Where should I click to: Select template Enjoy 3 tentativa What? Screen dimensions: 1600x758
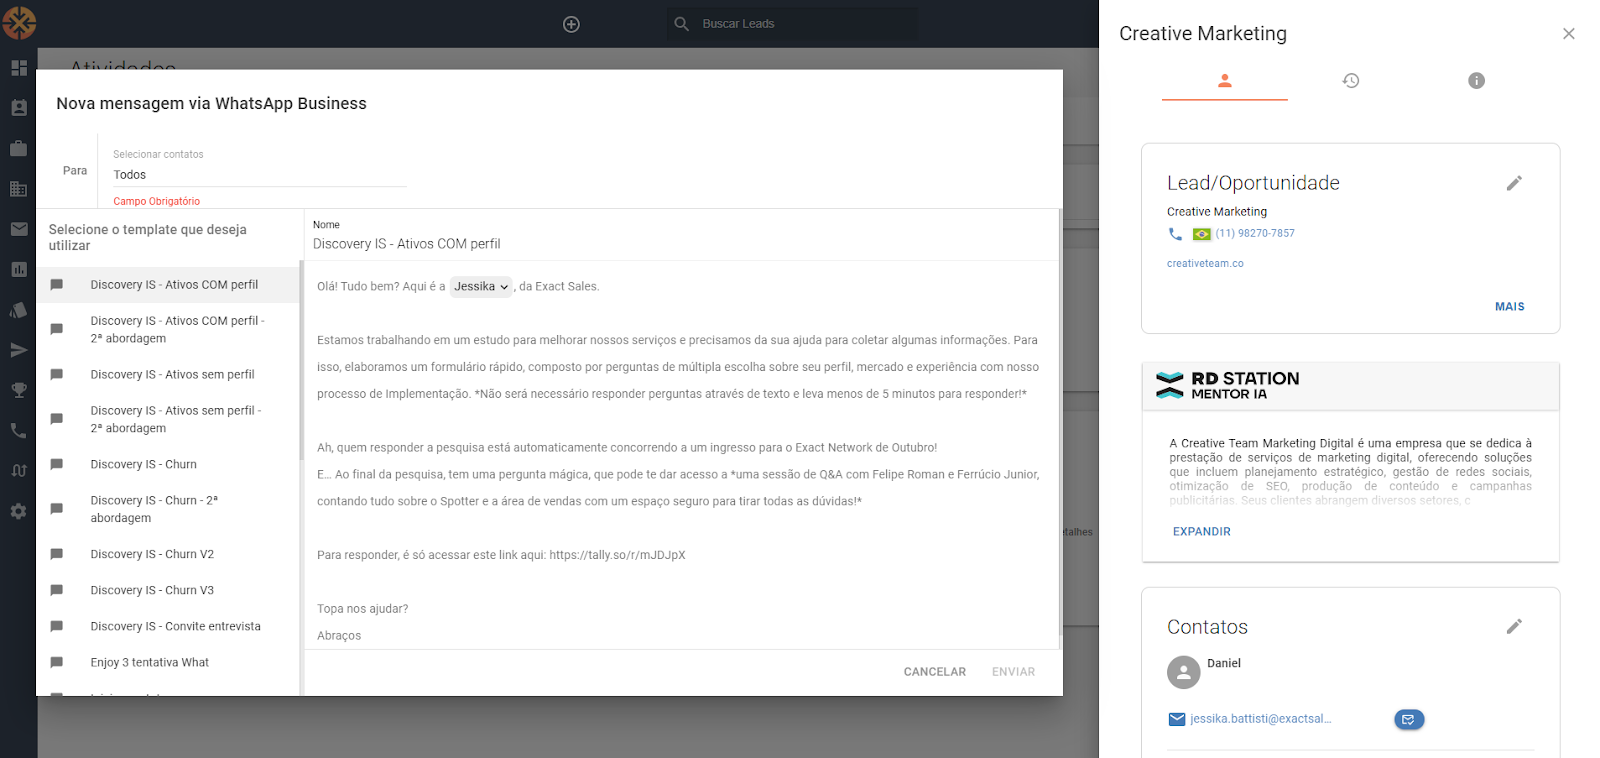pos(168,663)
